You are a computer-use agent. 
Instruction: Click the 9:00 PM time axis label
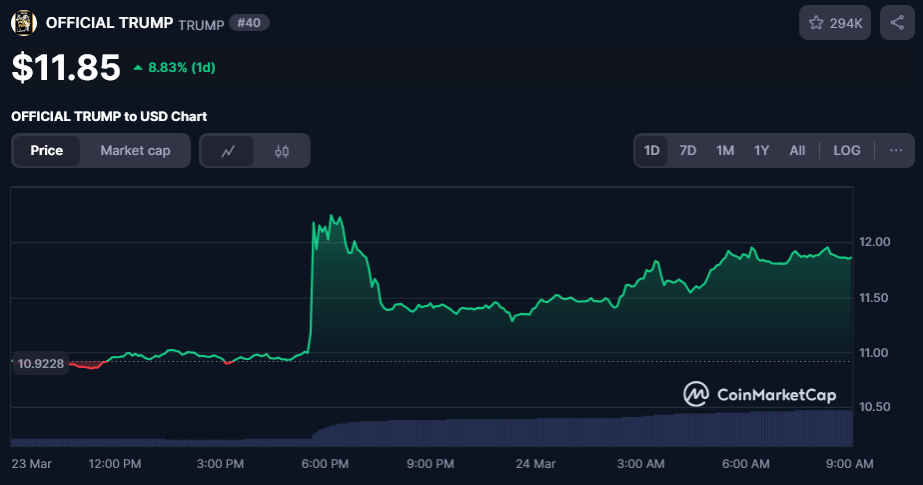(x=430, y=464)
